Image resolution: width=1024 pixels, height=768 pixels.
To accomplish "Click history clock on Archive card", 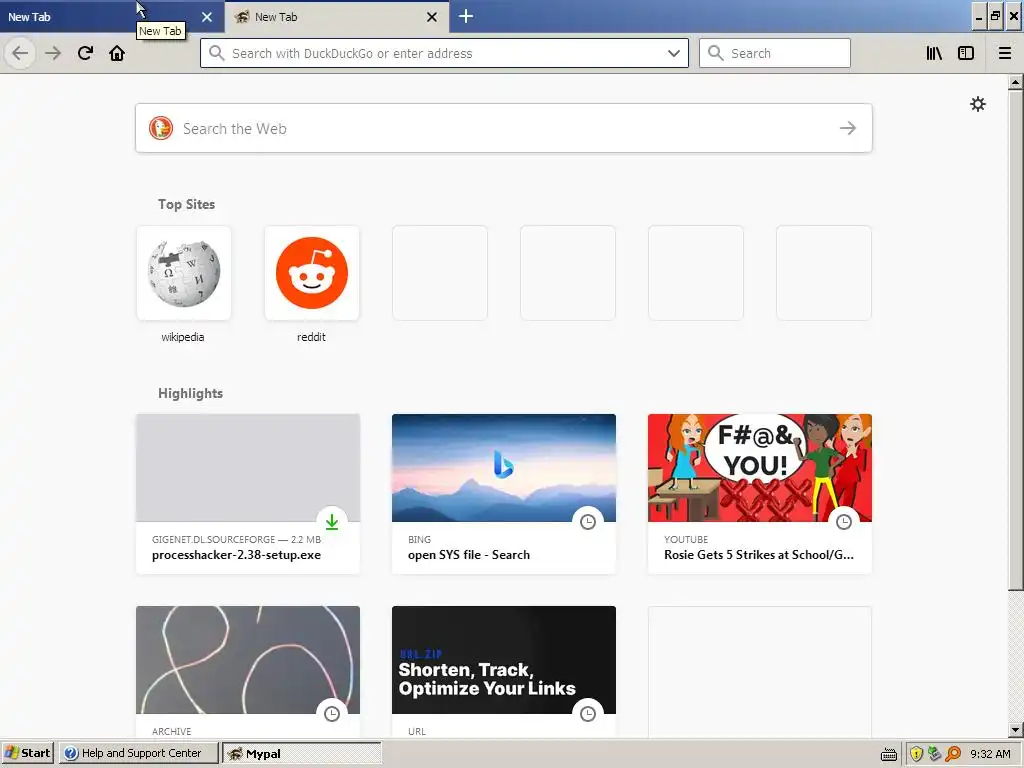I will [x=332, y=714].
